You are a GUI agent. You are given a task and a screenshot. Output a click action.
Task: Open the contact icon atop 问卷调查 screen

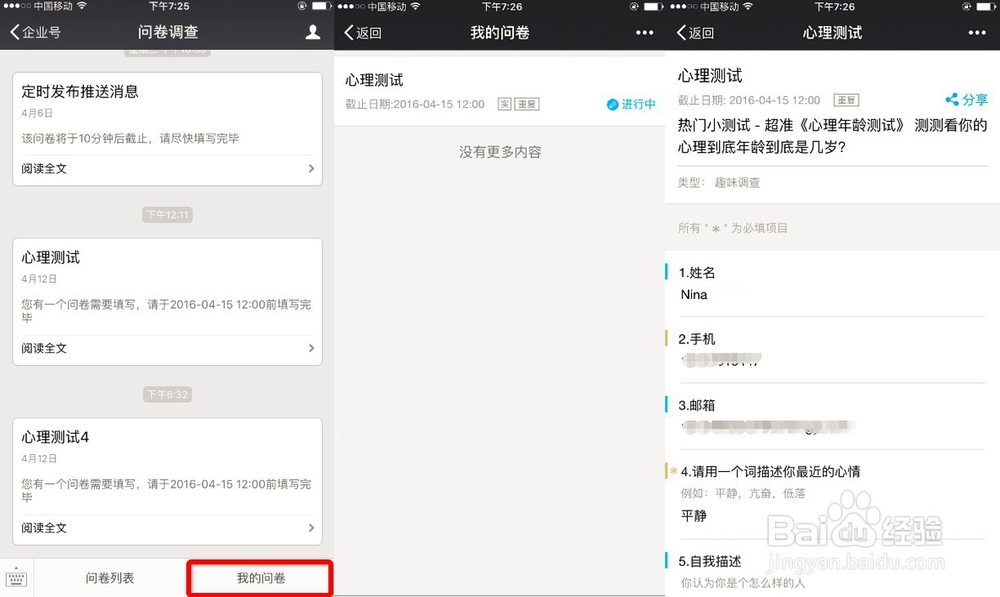pyautogui.click(x=313, y=32)
